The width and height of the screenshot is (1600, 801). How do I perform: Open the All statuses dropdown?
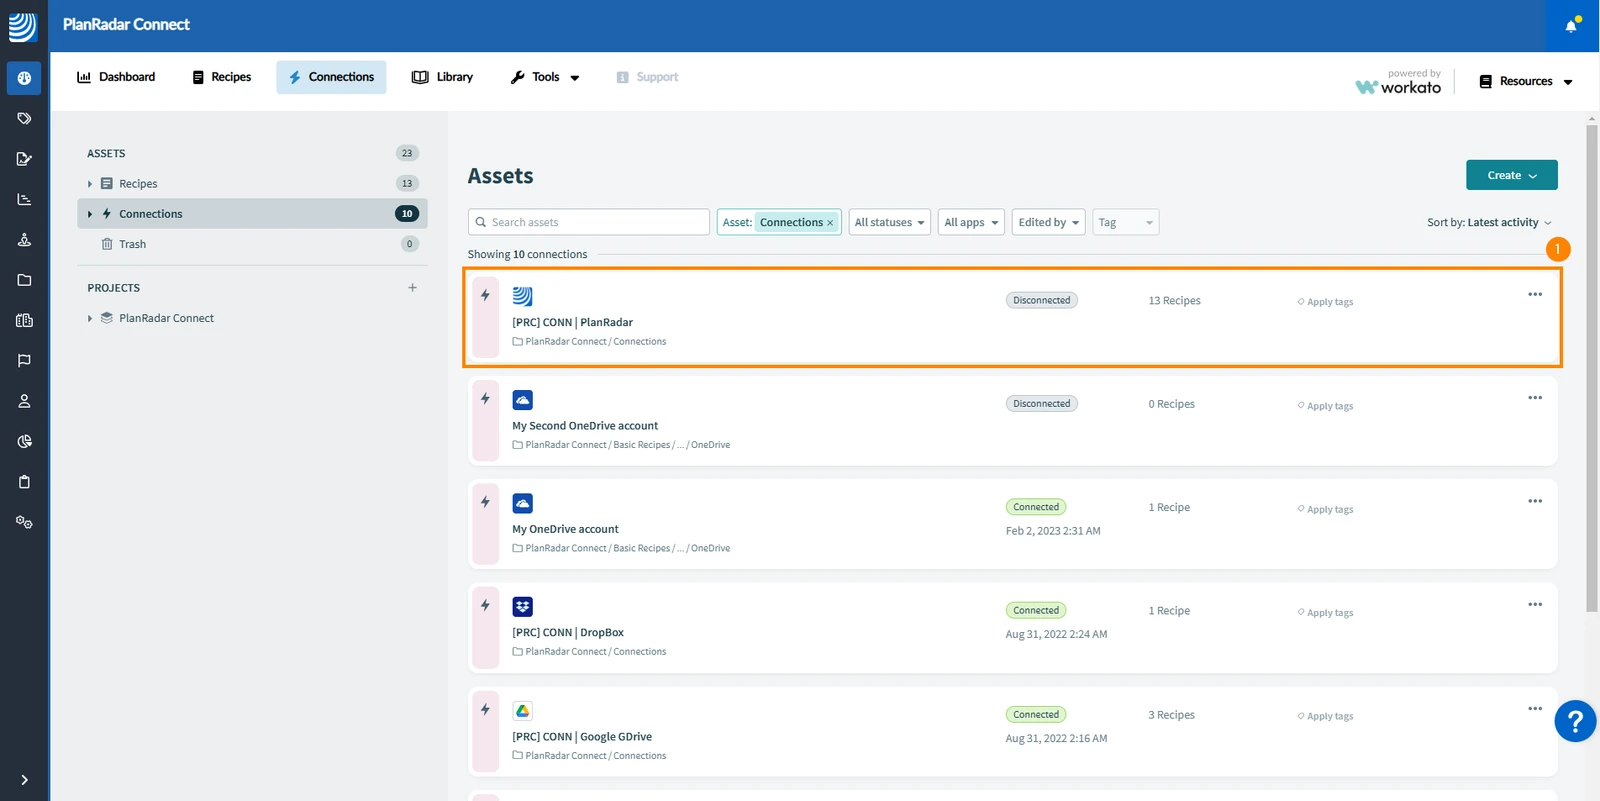point(889,222)
